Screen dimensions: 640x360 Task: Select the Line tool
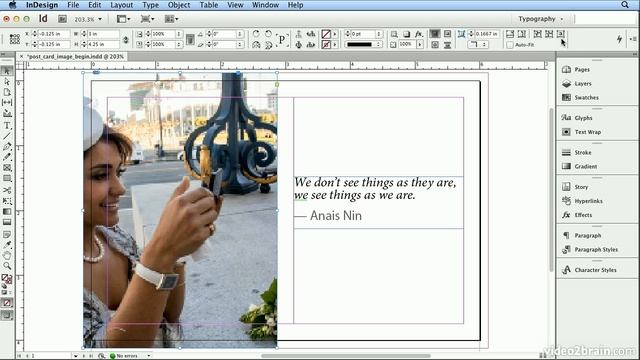(7, 136)
